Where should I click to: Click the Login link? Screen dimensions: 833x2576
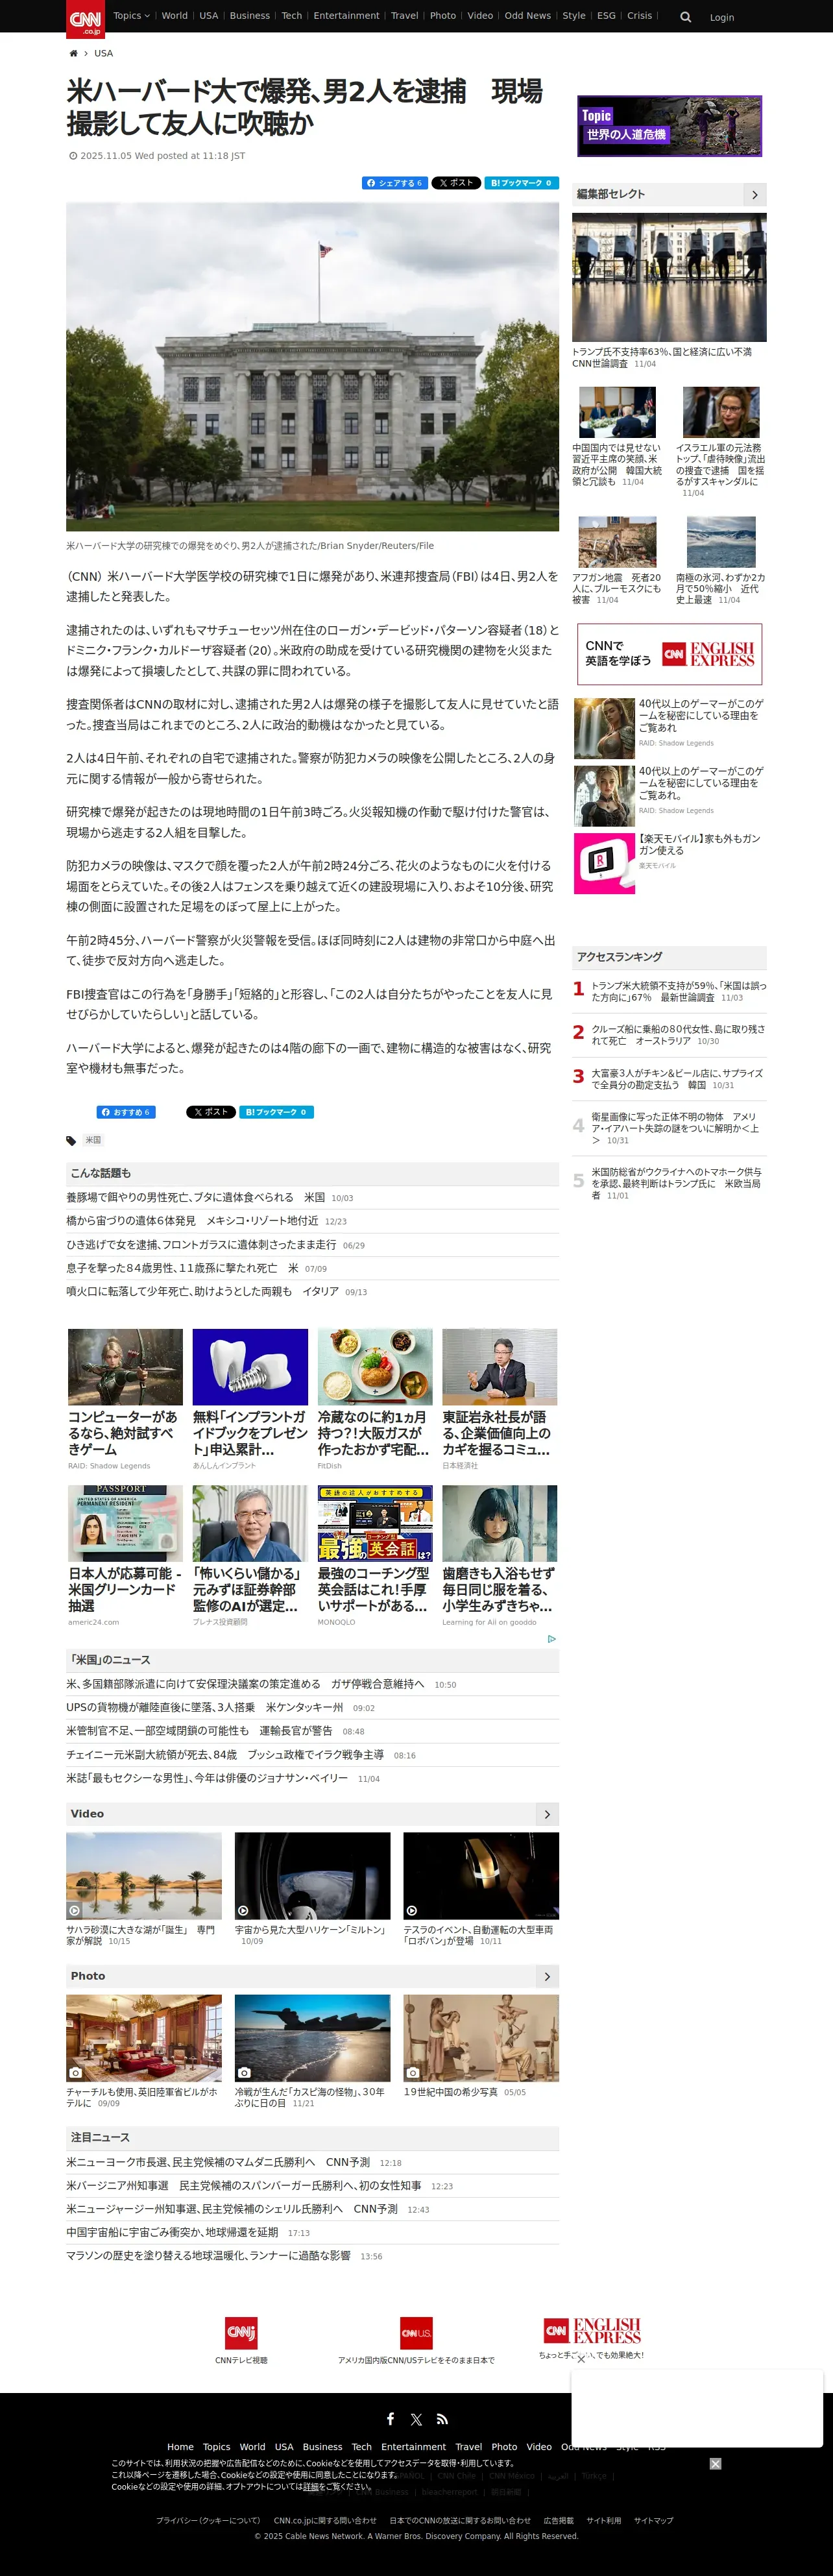pos(722,17)
